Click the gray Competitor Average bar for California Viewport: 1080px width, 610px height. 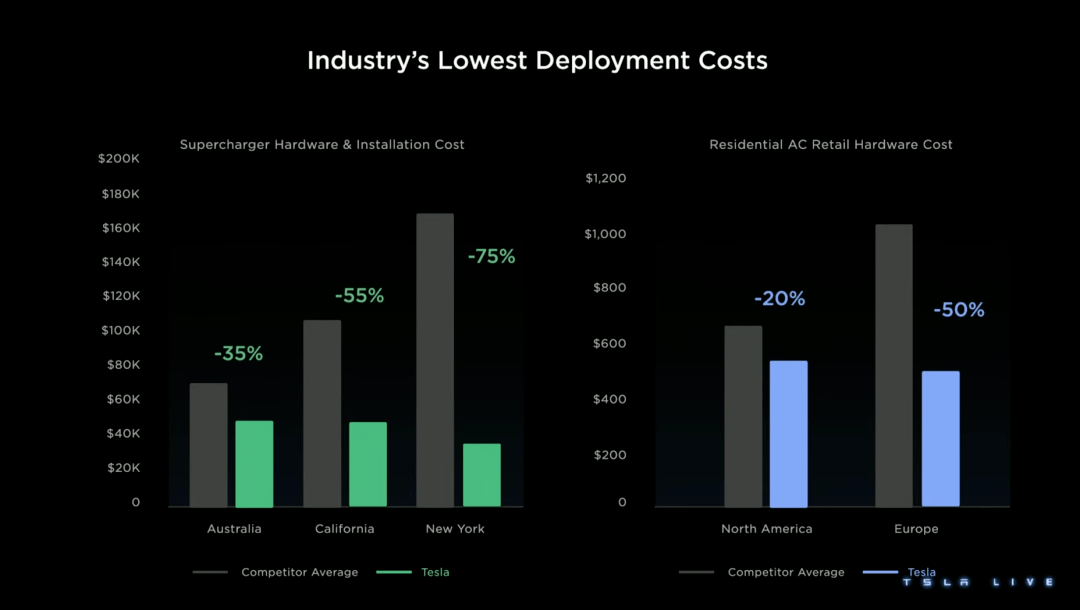point(322,414)
